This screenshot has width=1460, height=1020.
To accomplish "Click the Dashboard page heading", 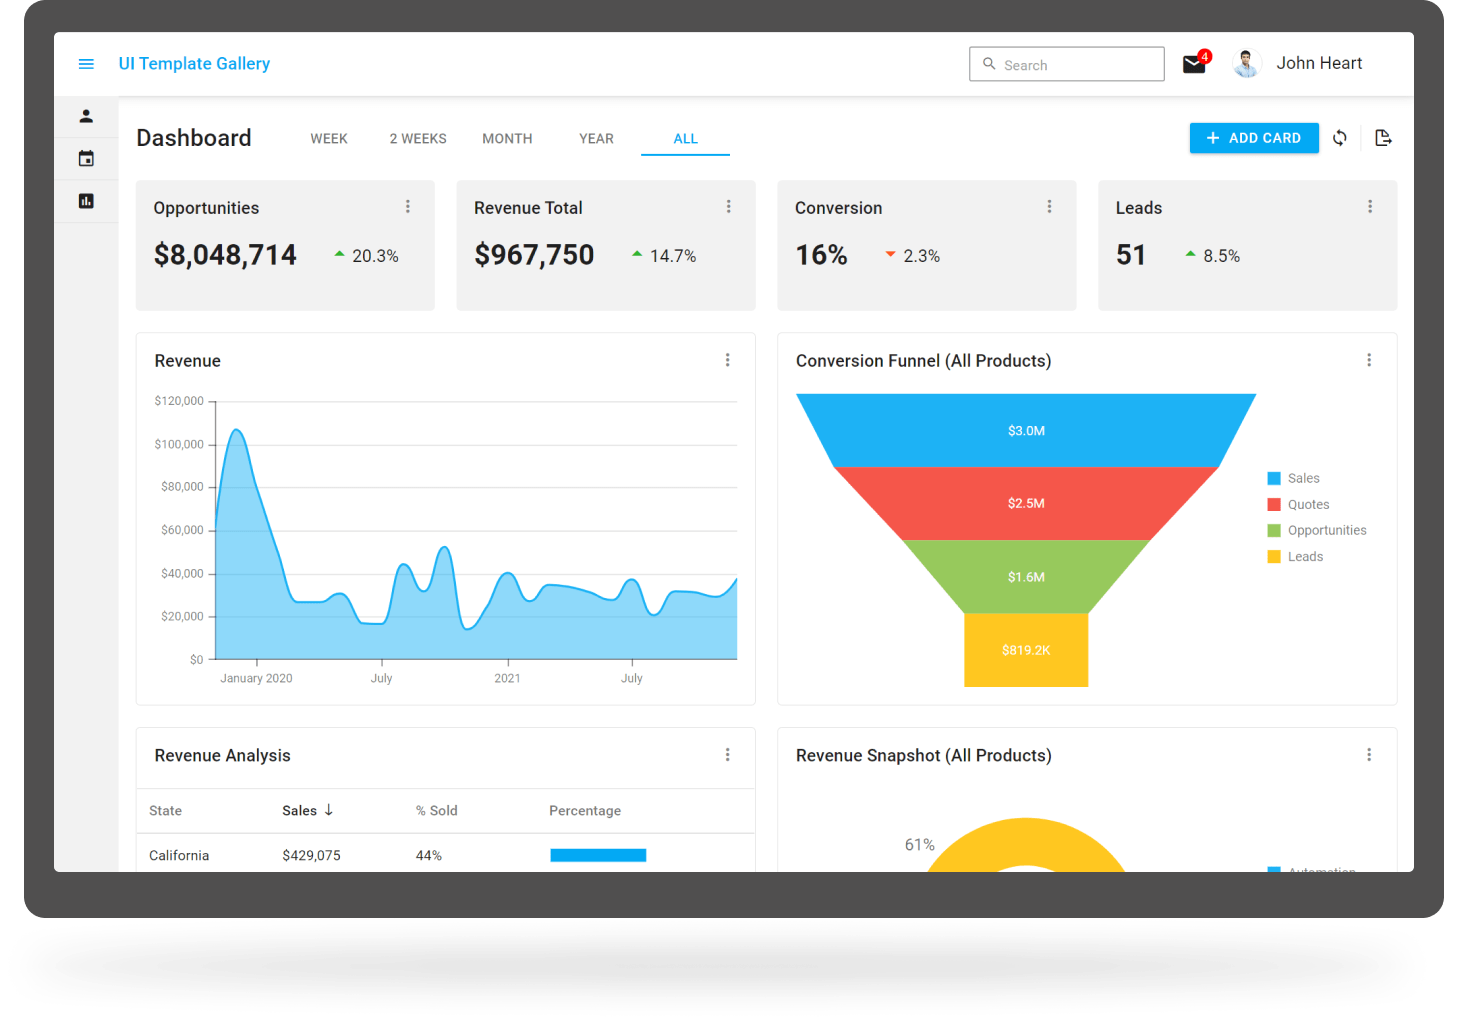I will click(194, 138).
